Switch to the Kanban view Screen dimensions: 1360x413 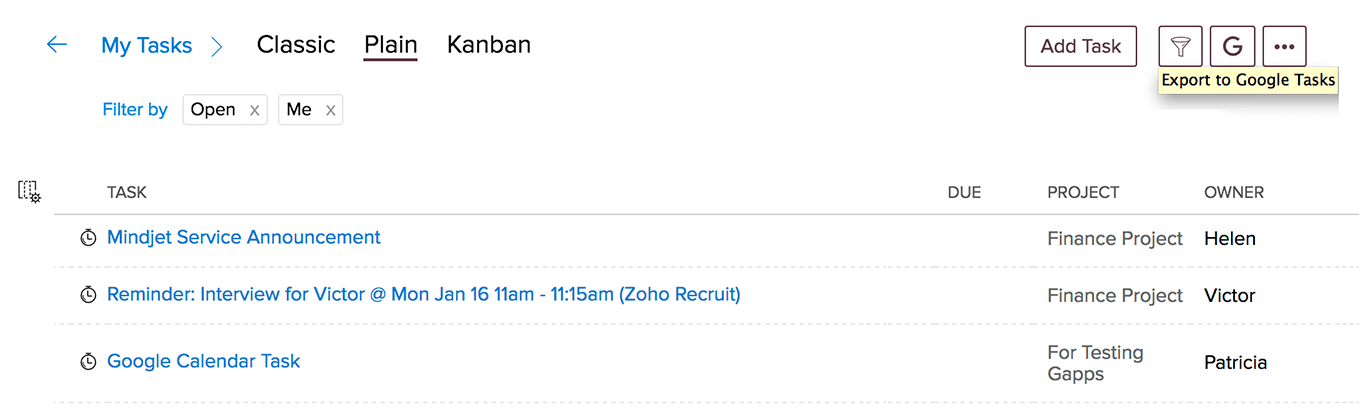[x=489, y=45]
